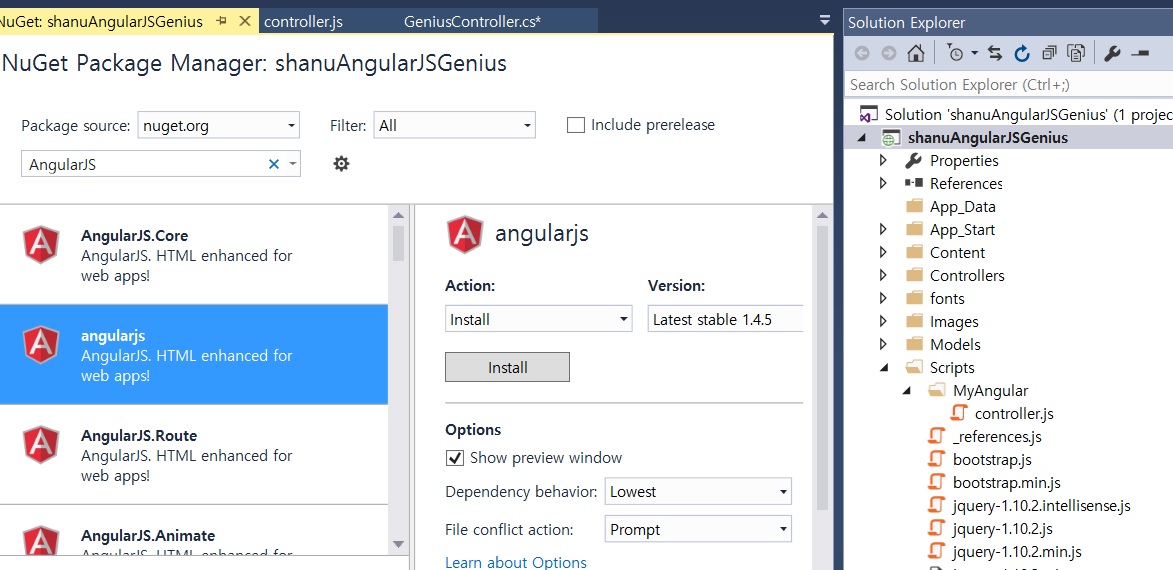Click Forward arrow in Solution Explorer toolbar
The height and width of the screenshot is (570, 1173).
(x=888, y=53)
